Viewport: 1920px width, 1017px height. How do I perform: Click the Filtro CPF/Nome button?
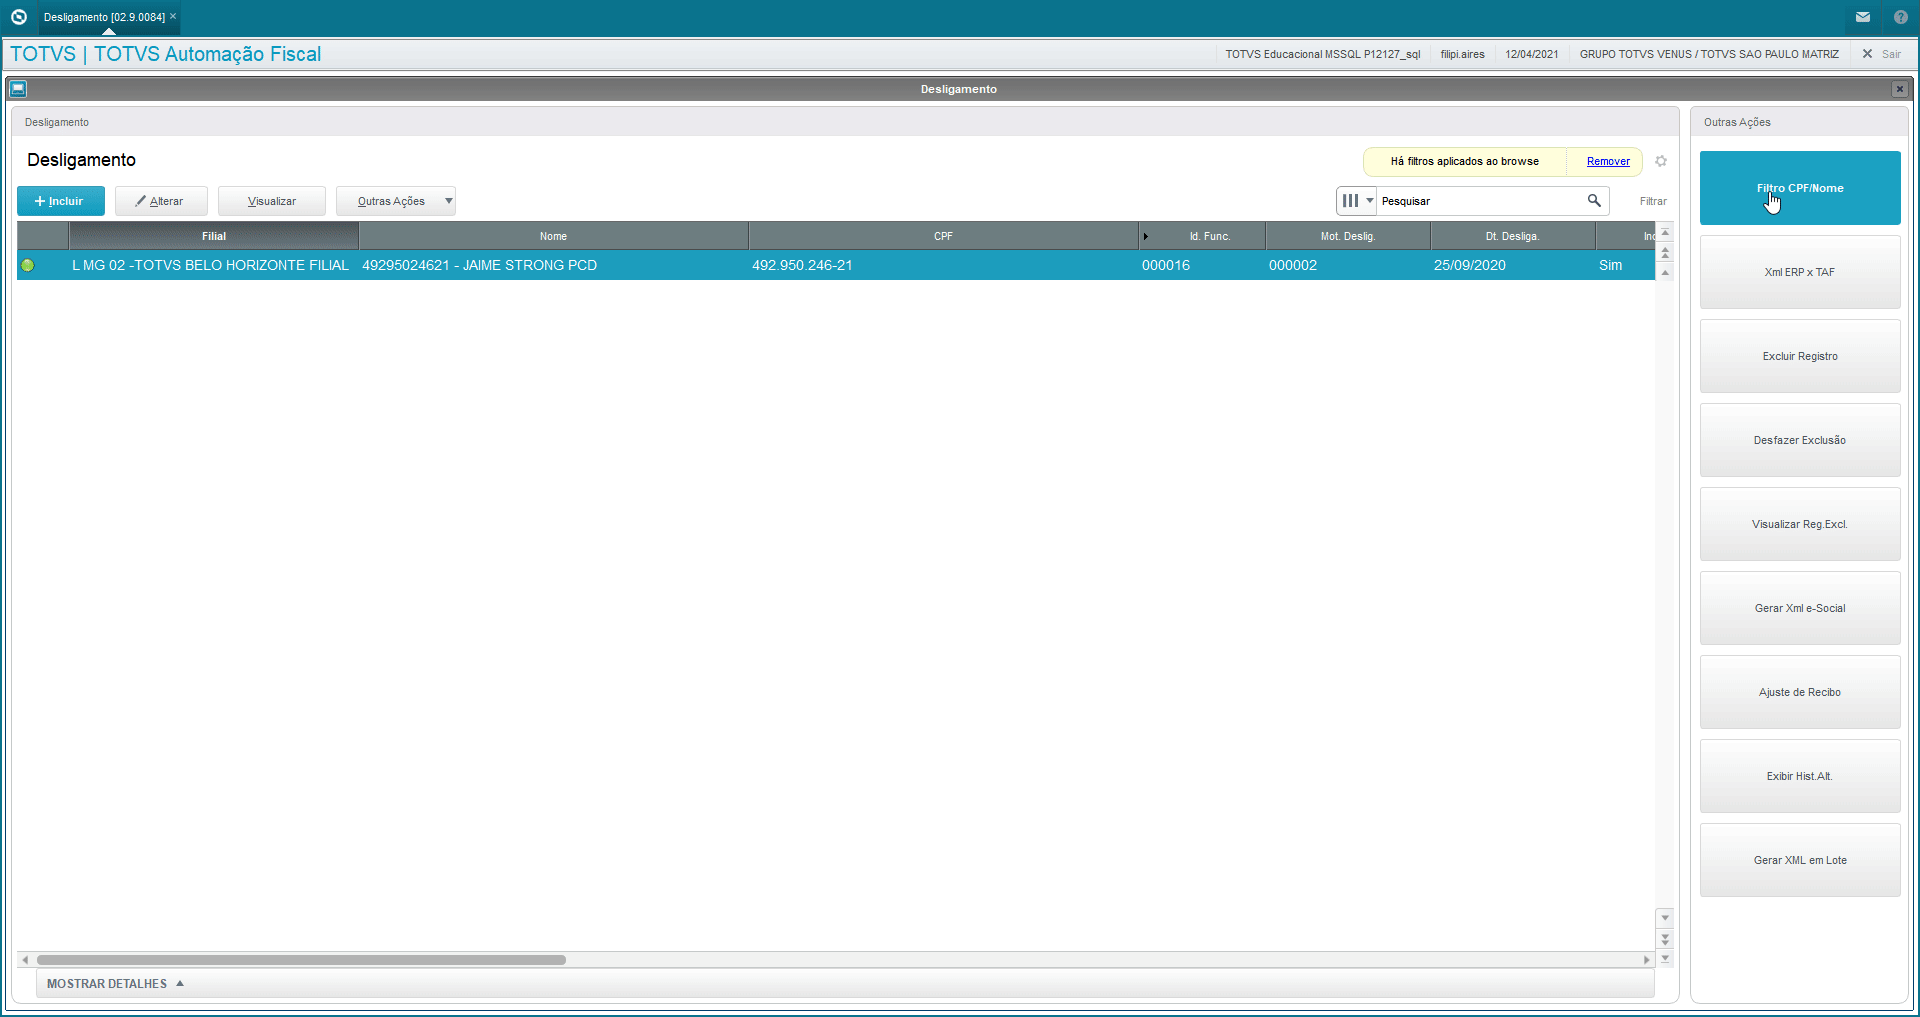(1800, 188)
